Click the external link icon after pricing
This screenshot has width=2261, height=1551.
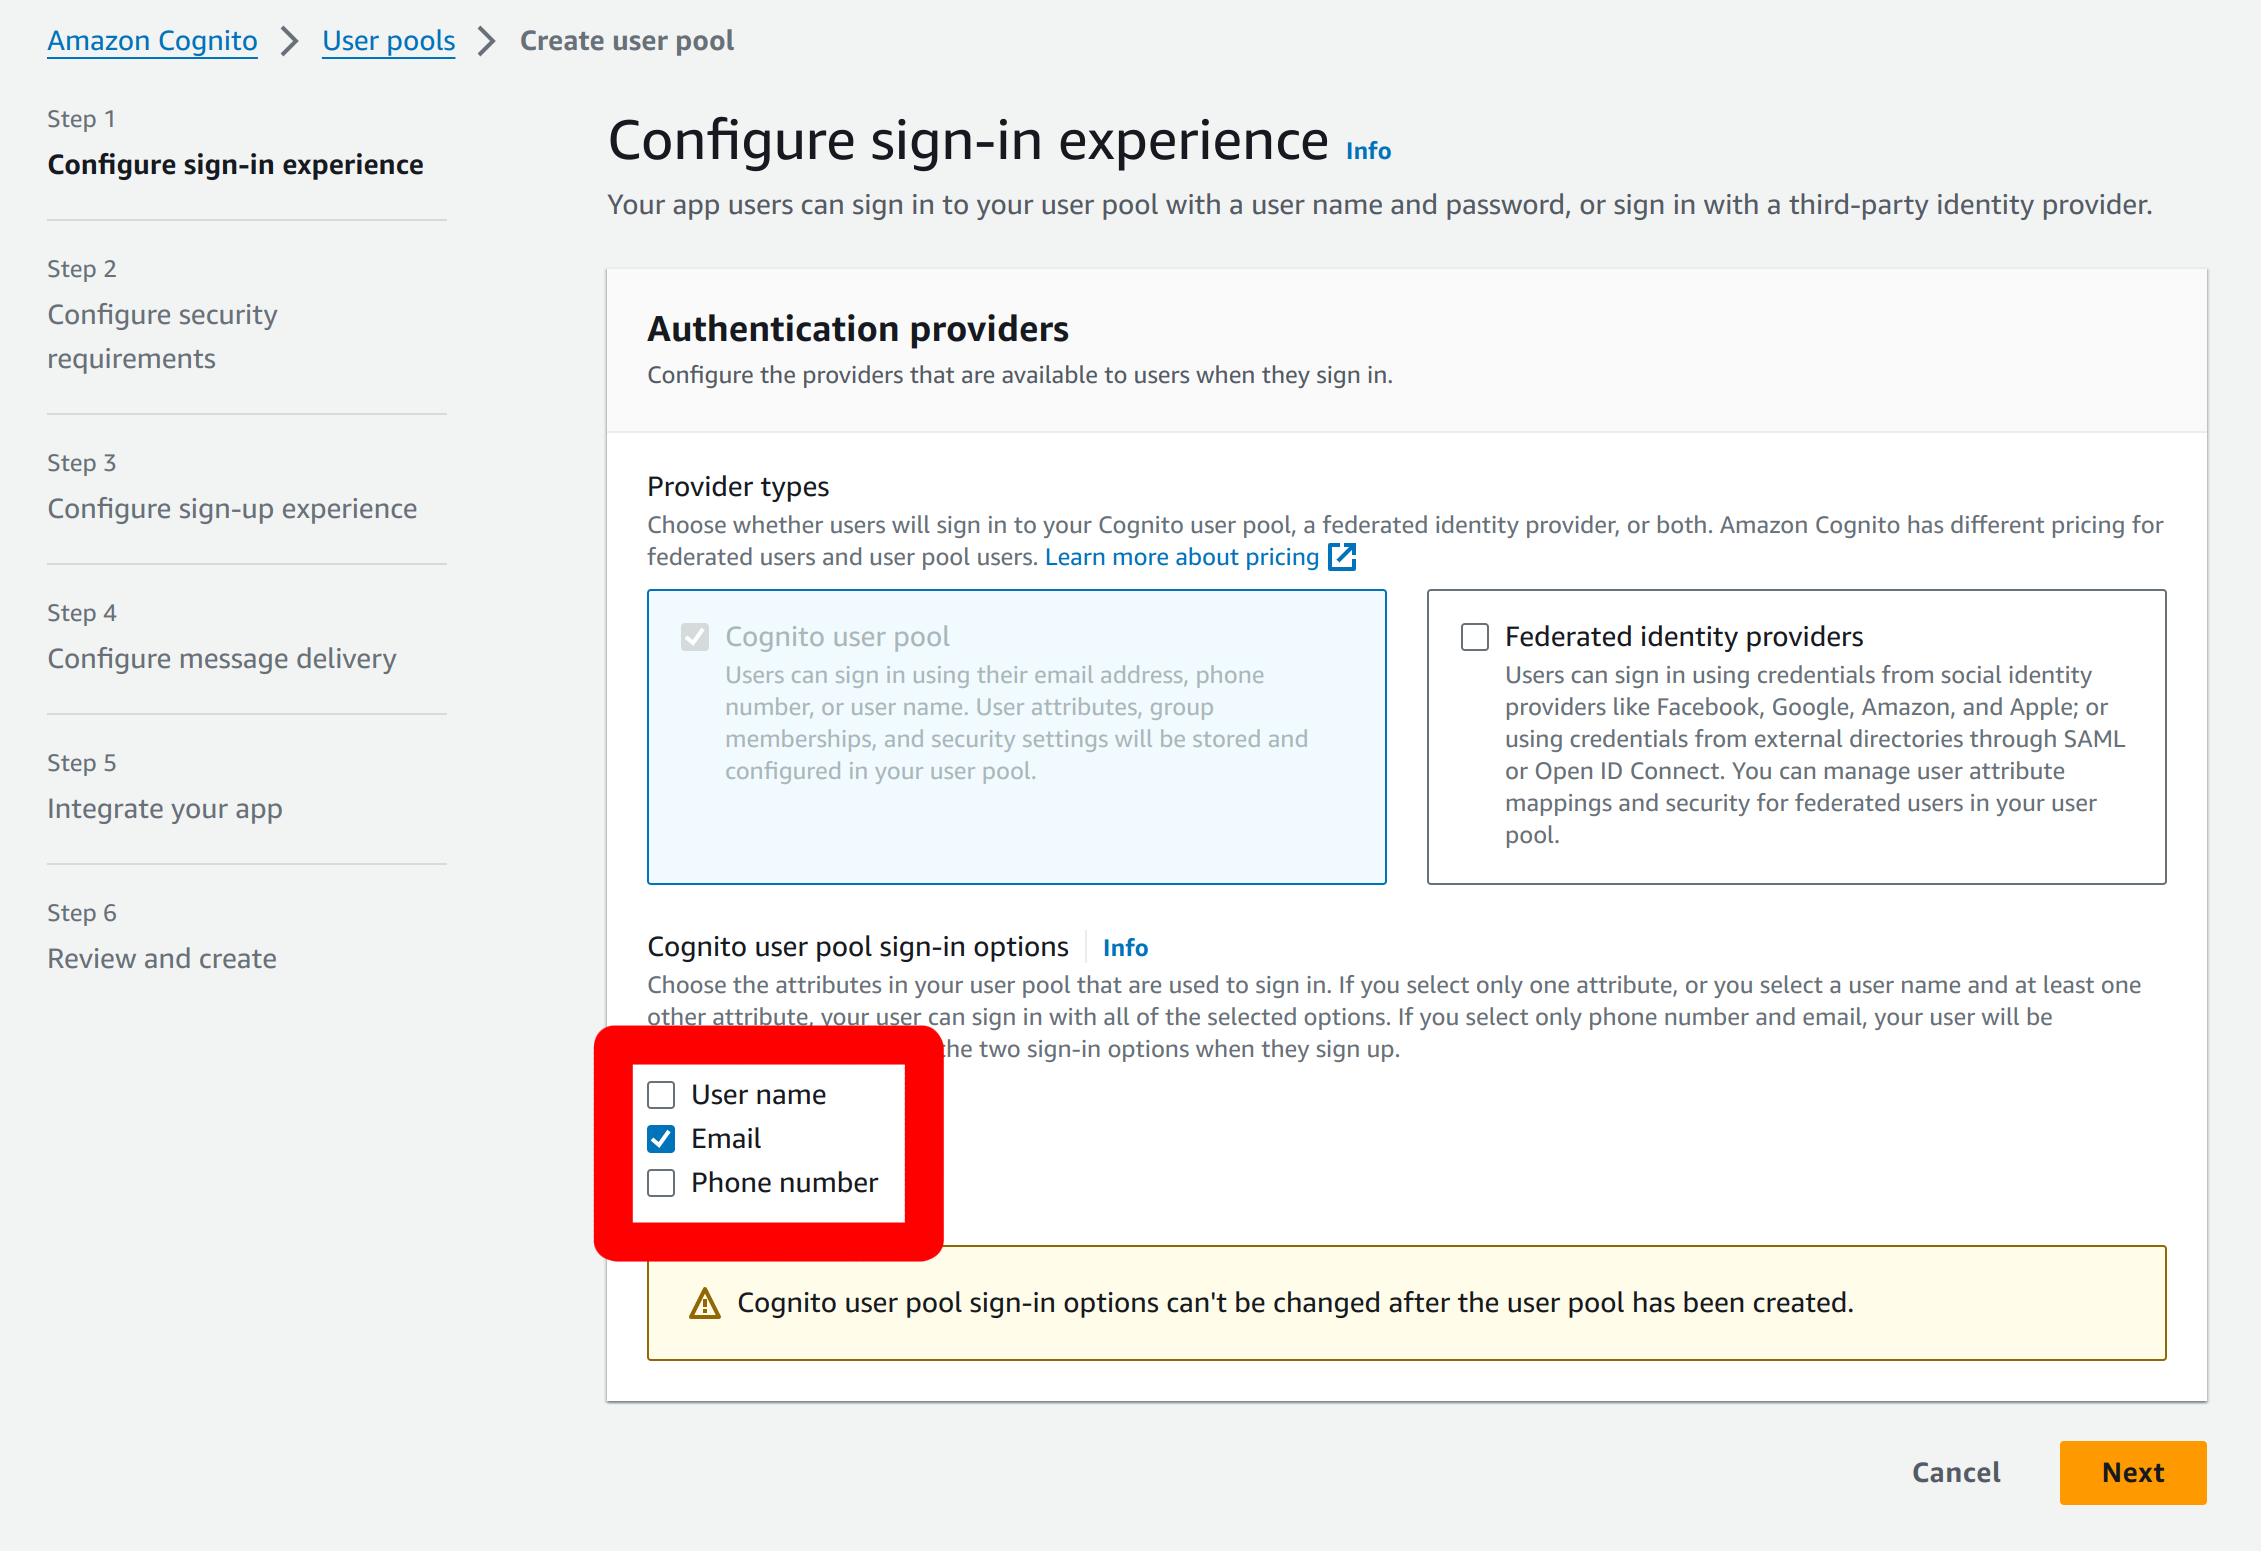[1342, 557]
